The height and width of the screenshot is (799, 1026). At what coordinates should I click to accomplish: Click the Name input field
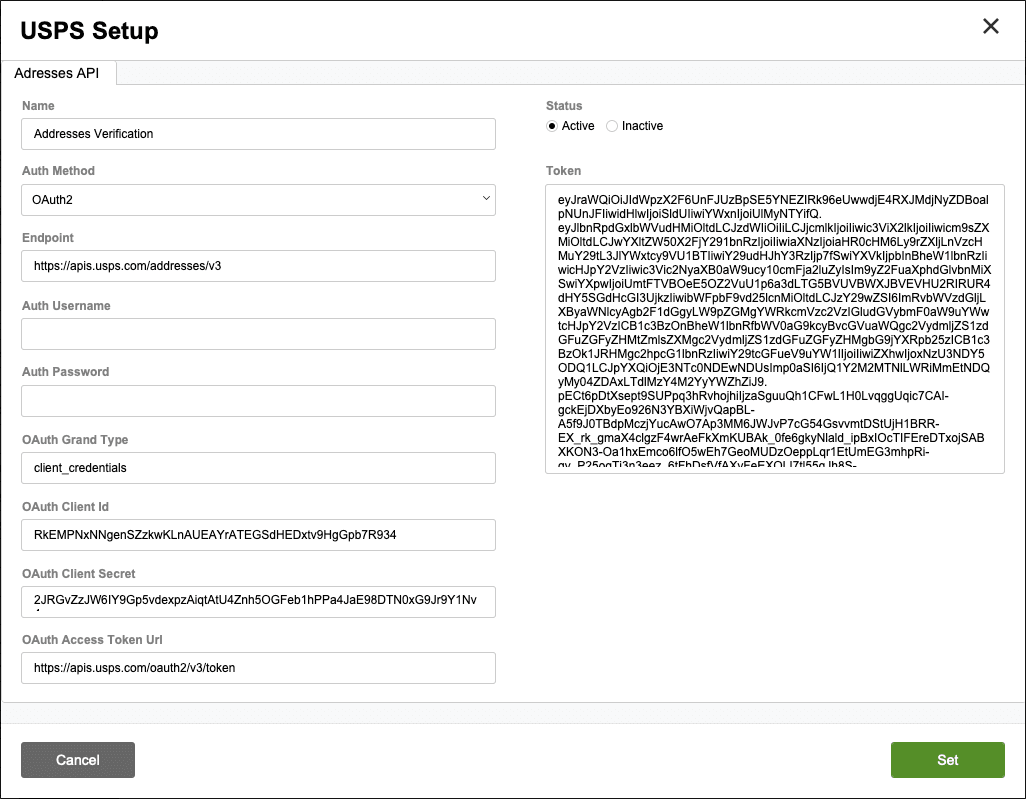click(258, 134)
